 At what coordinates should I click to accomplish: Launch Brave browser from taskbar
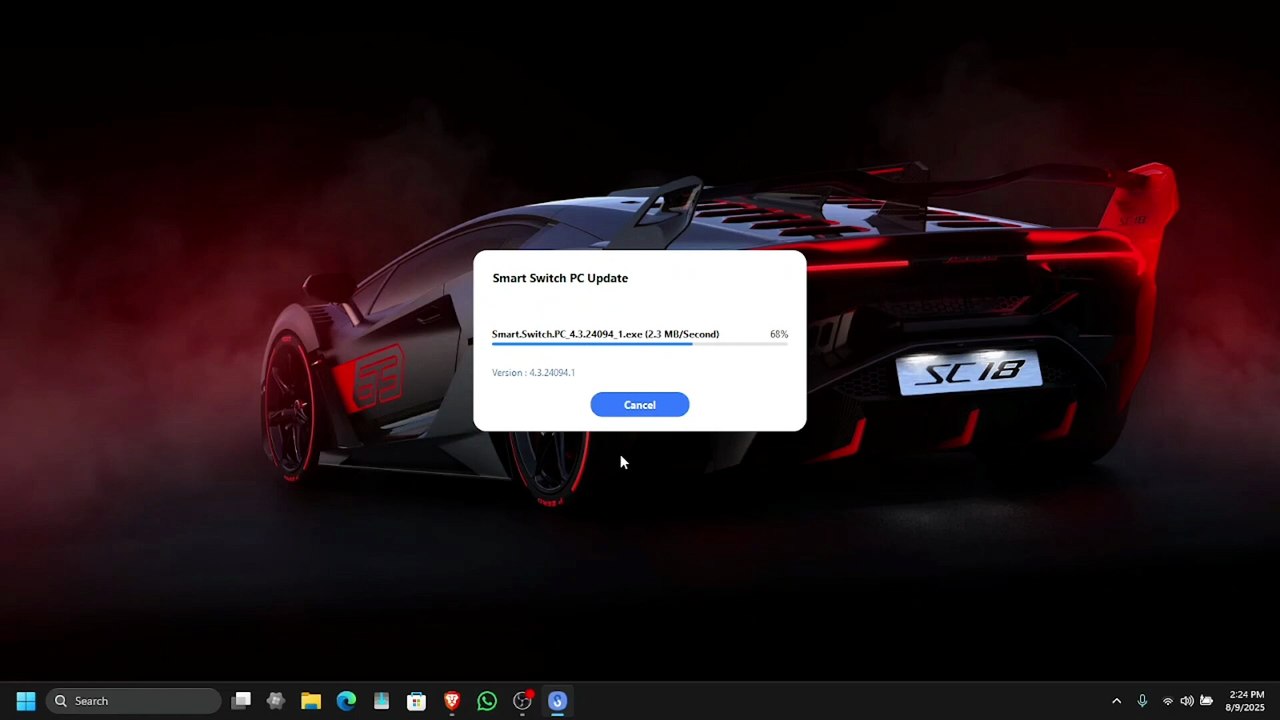(452, 701)
